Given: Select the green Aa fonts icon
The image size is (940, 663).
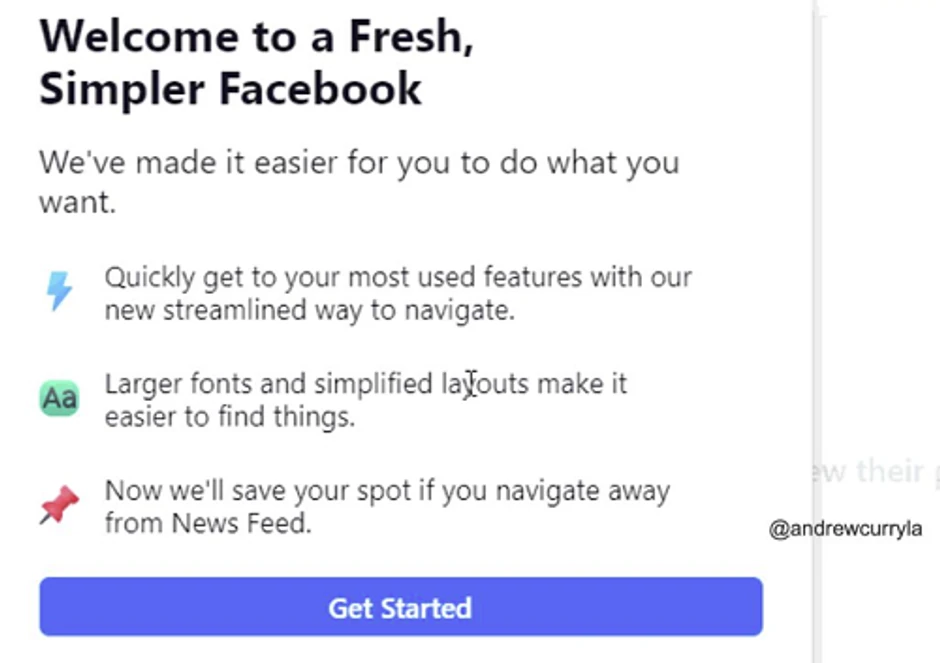Looking at the screenshot, I should point(59,399).
